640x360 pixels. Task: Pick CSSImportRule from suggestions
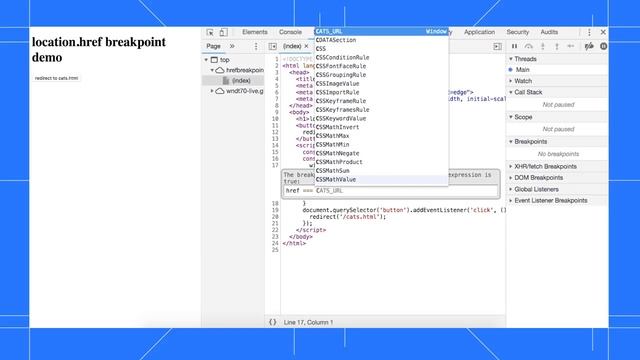pos(381,92)
